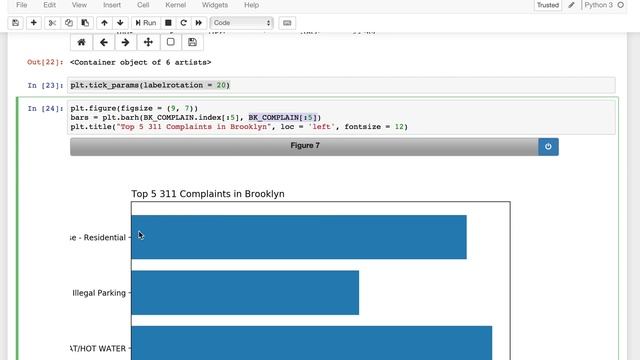640x360 pixels.
Task: Open the Cell menu
Action: pyautogui.click(x=143, y=5)
